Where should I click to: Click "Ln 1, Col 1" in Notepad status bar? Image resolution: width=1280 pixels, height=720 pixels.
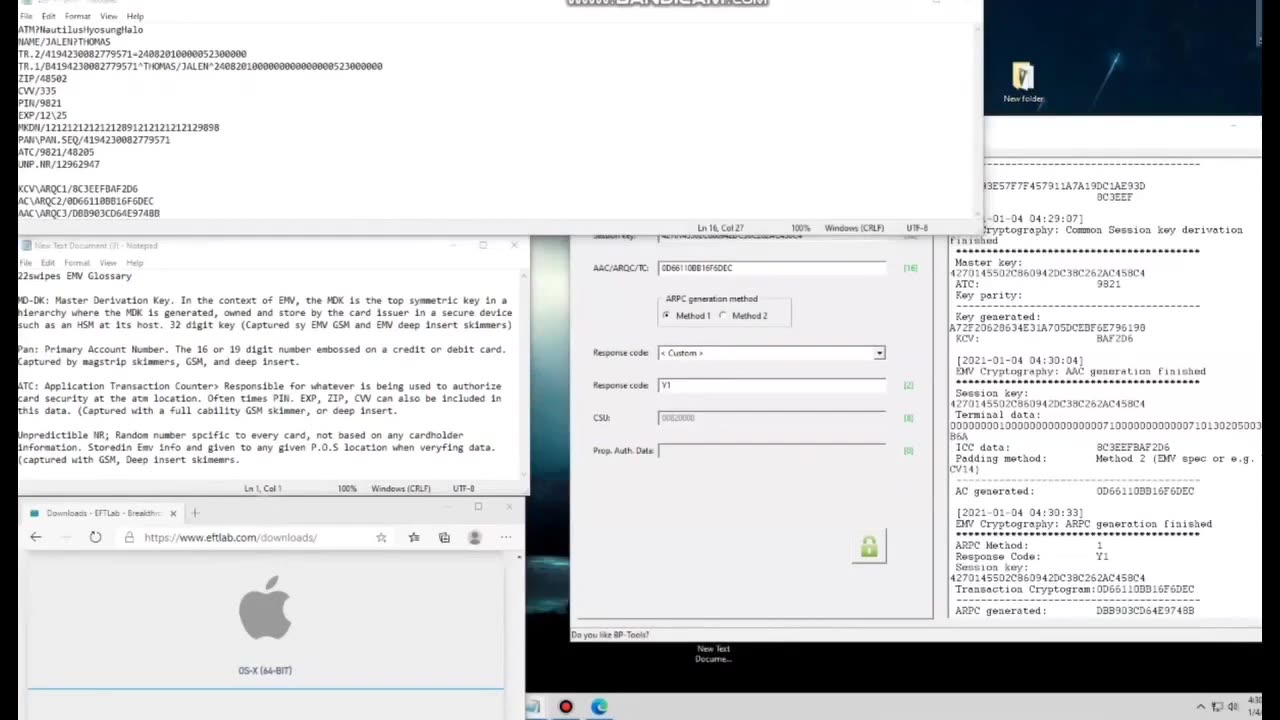coord(263,488)
